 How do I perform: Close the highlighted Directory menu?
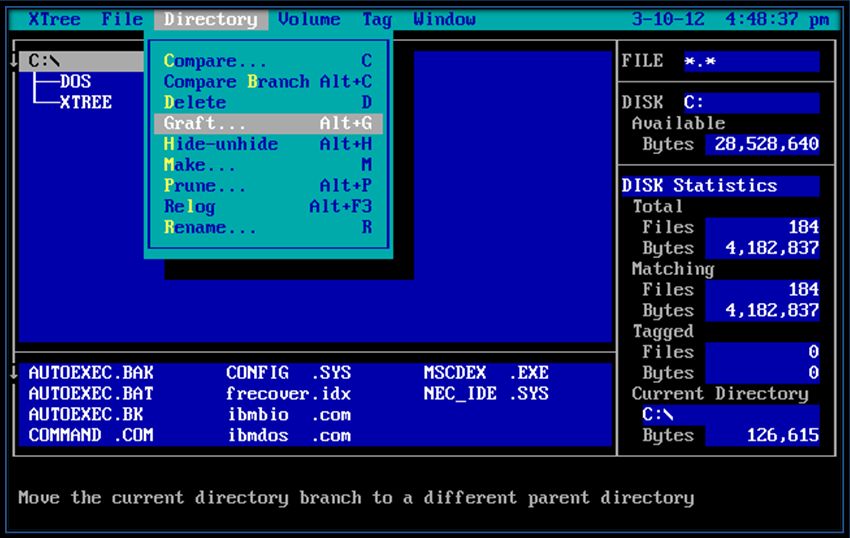(x=211, y=20)
